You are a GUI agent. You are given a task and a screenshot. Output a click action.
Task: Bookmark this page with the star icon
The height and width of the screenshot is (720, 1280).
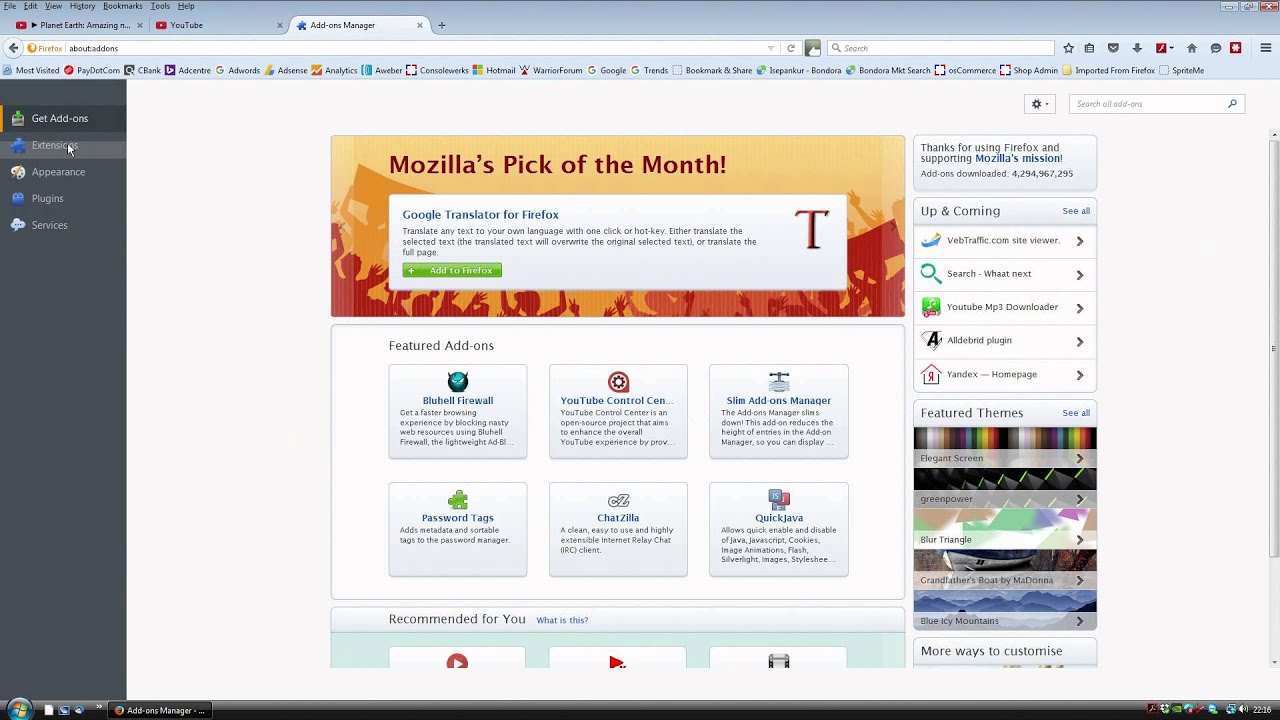click(1068, 48)
